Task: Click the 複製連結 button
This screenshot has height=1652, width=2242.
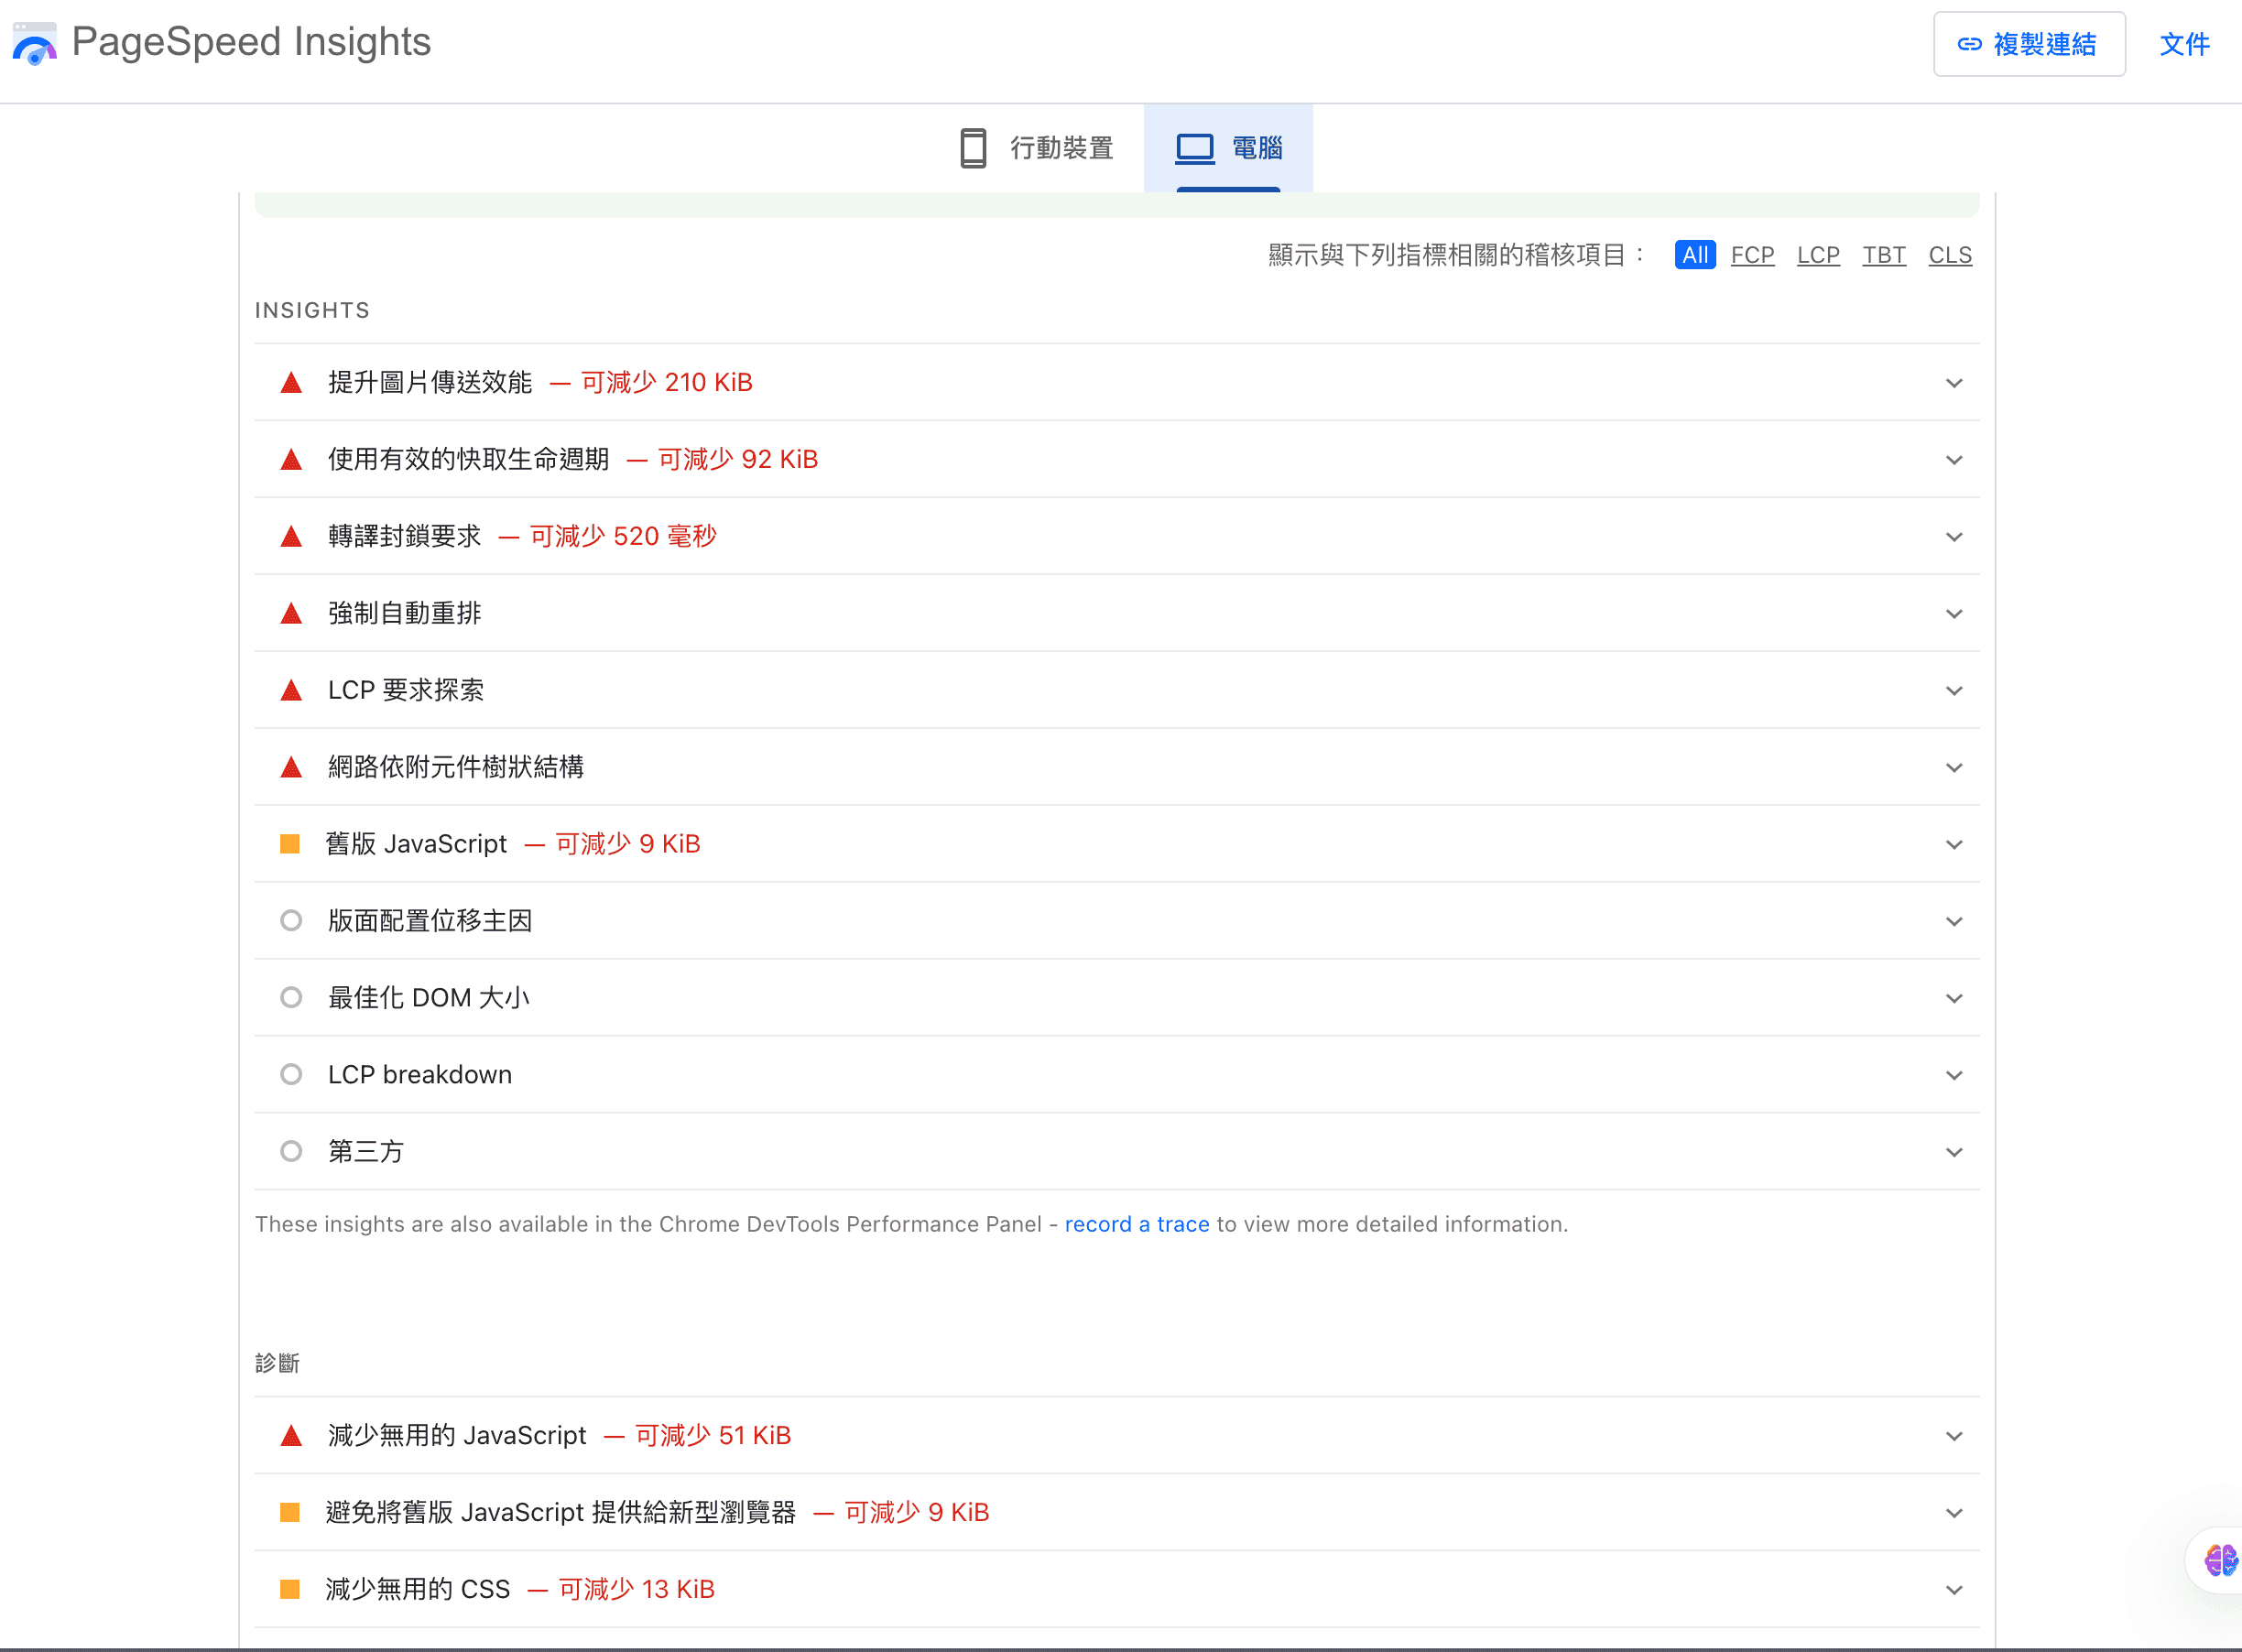Action: (2029, 44)
